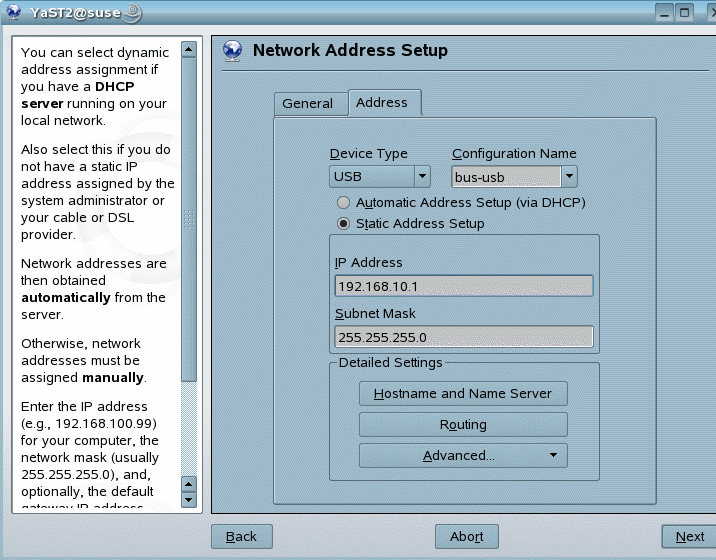
Task: Choose the Static Address Setup option
Action: click(x=344, y=223)
